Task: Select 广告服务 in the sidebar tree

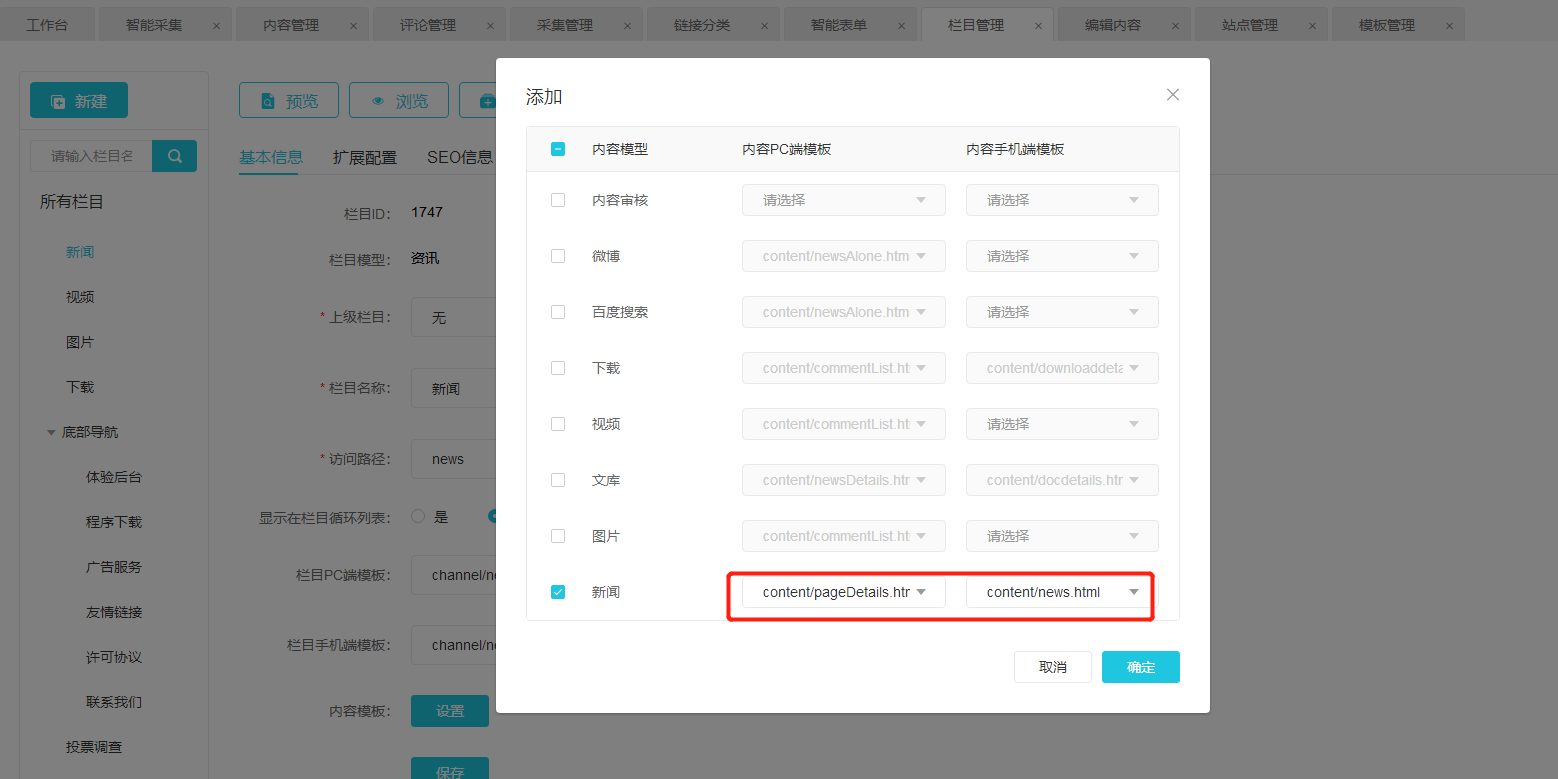Action: click(114, 567)
